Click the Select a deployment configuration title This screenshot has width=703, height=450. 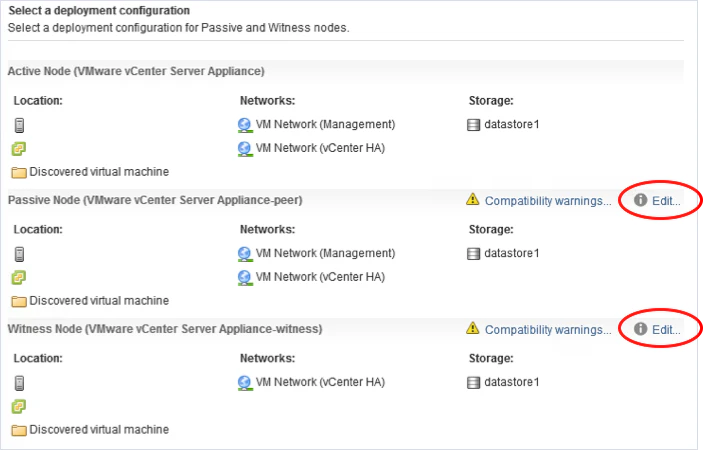point(99,10)
